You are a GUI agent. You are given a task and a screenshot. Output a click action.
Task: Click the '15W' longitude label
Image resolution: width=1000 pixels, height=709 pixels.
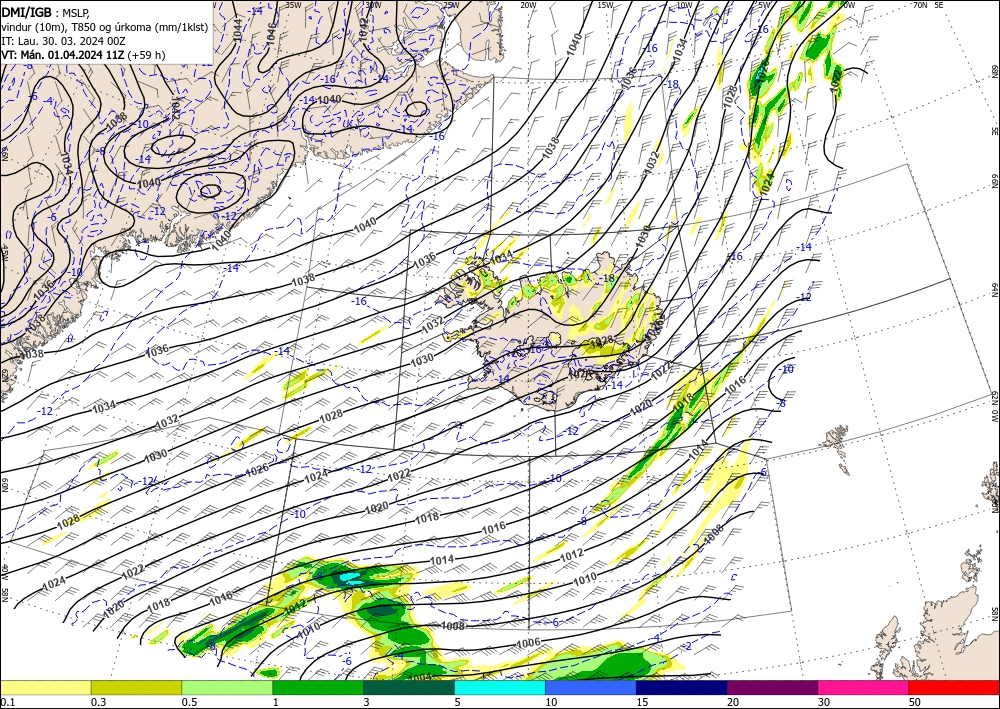pyautogui.click(x=606, y=5)
